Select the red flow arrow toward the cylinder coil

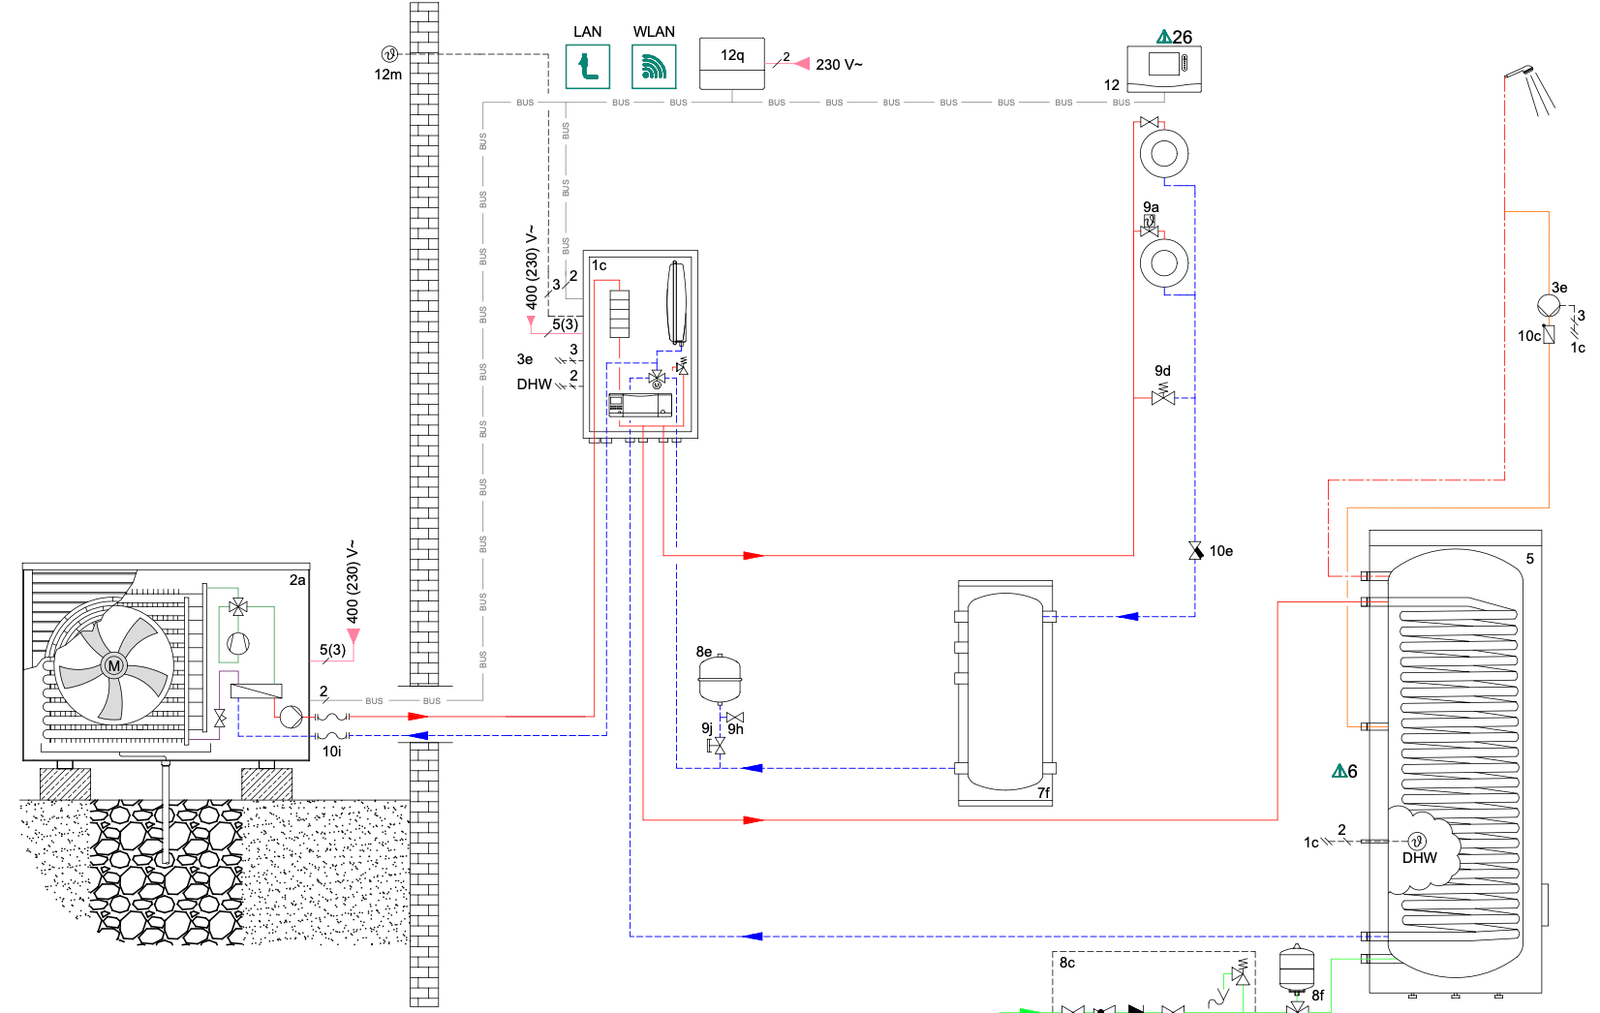(x=753, y=820)
